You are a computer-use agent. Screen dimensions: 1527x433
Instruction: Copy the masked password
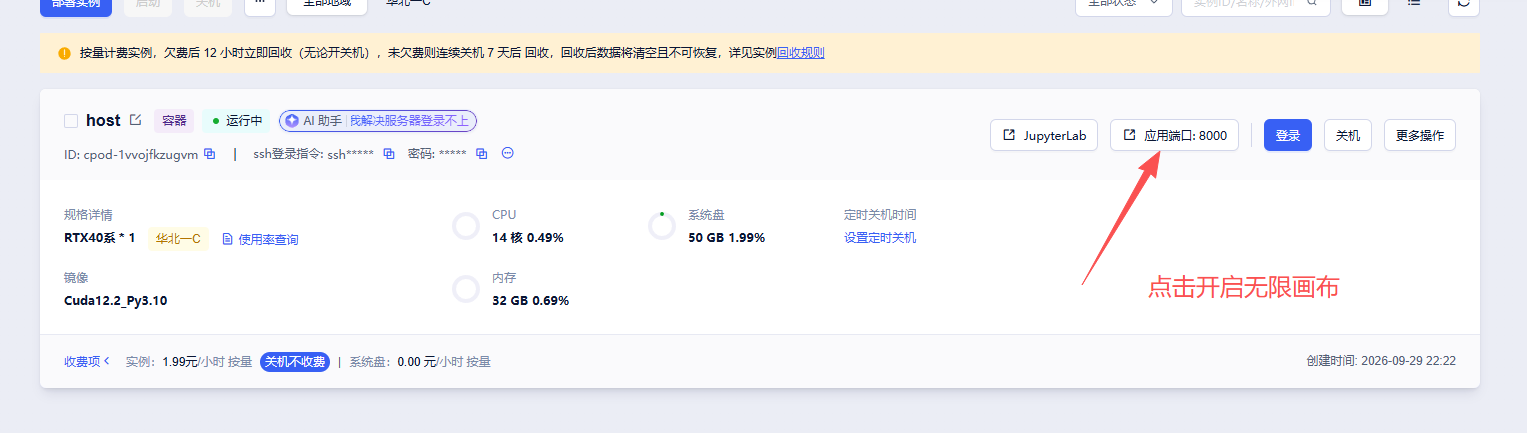tap(481, 154)
